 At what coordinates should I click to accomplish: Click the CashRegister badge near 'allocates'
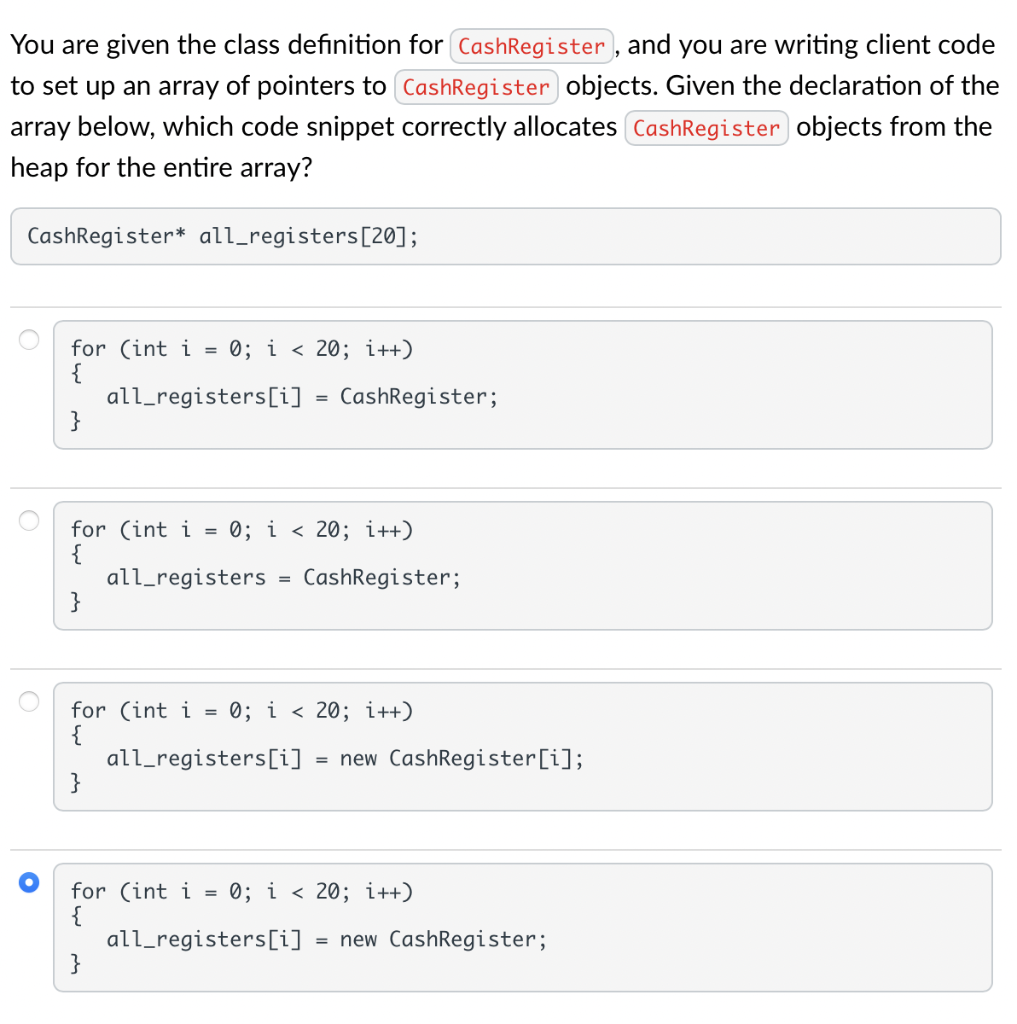706,128
